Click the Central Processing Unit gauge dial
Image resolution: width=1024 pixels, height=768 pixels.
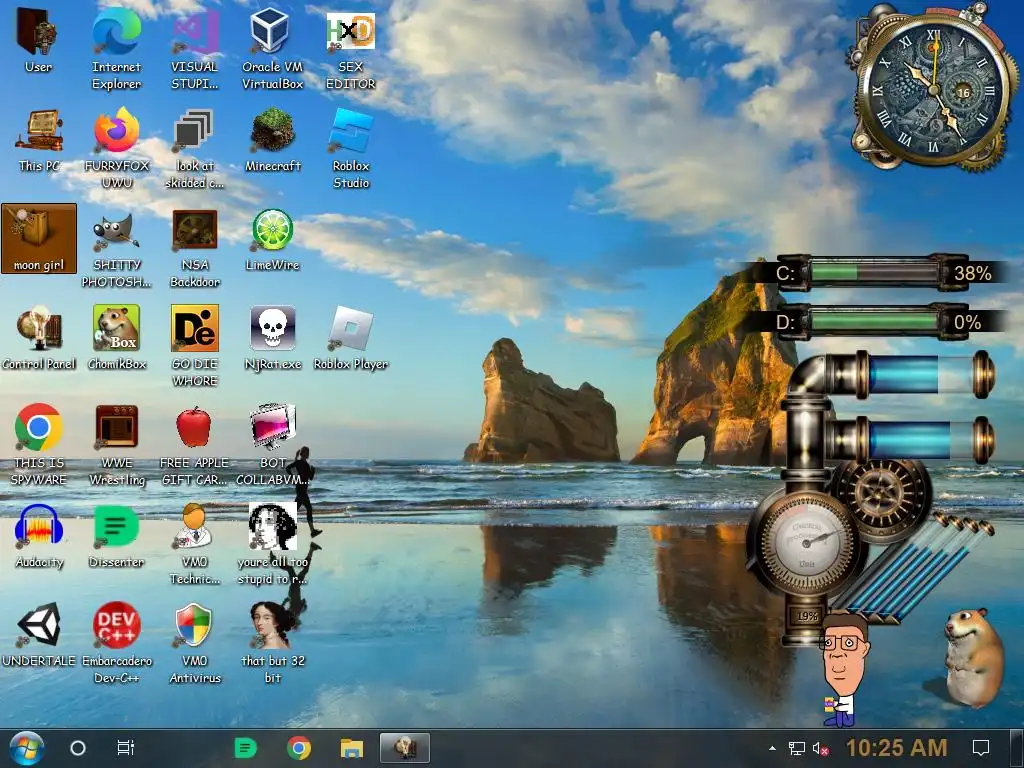click(x=807, y=541)
